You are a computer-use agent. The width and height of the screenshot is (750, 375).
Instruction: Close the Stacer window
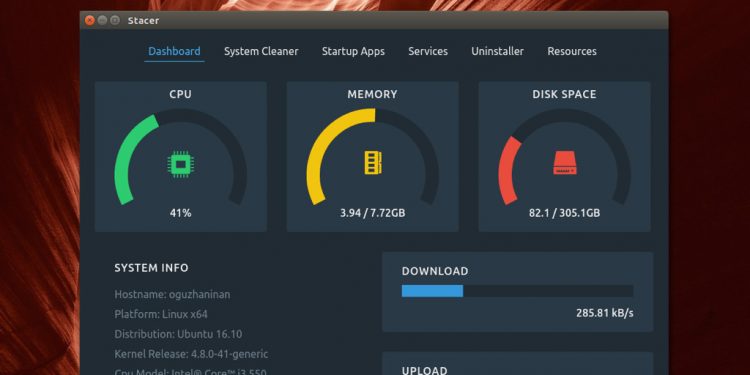pyautogui.click(x=89, y=20)
